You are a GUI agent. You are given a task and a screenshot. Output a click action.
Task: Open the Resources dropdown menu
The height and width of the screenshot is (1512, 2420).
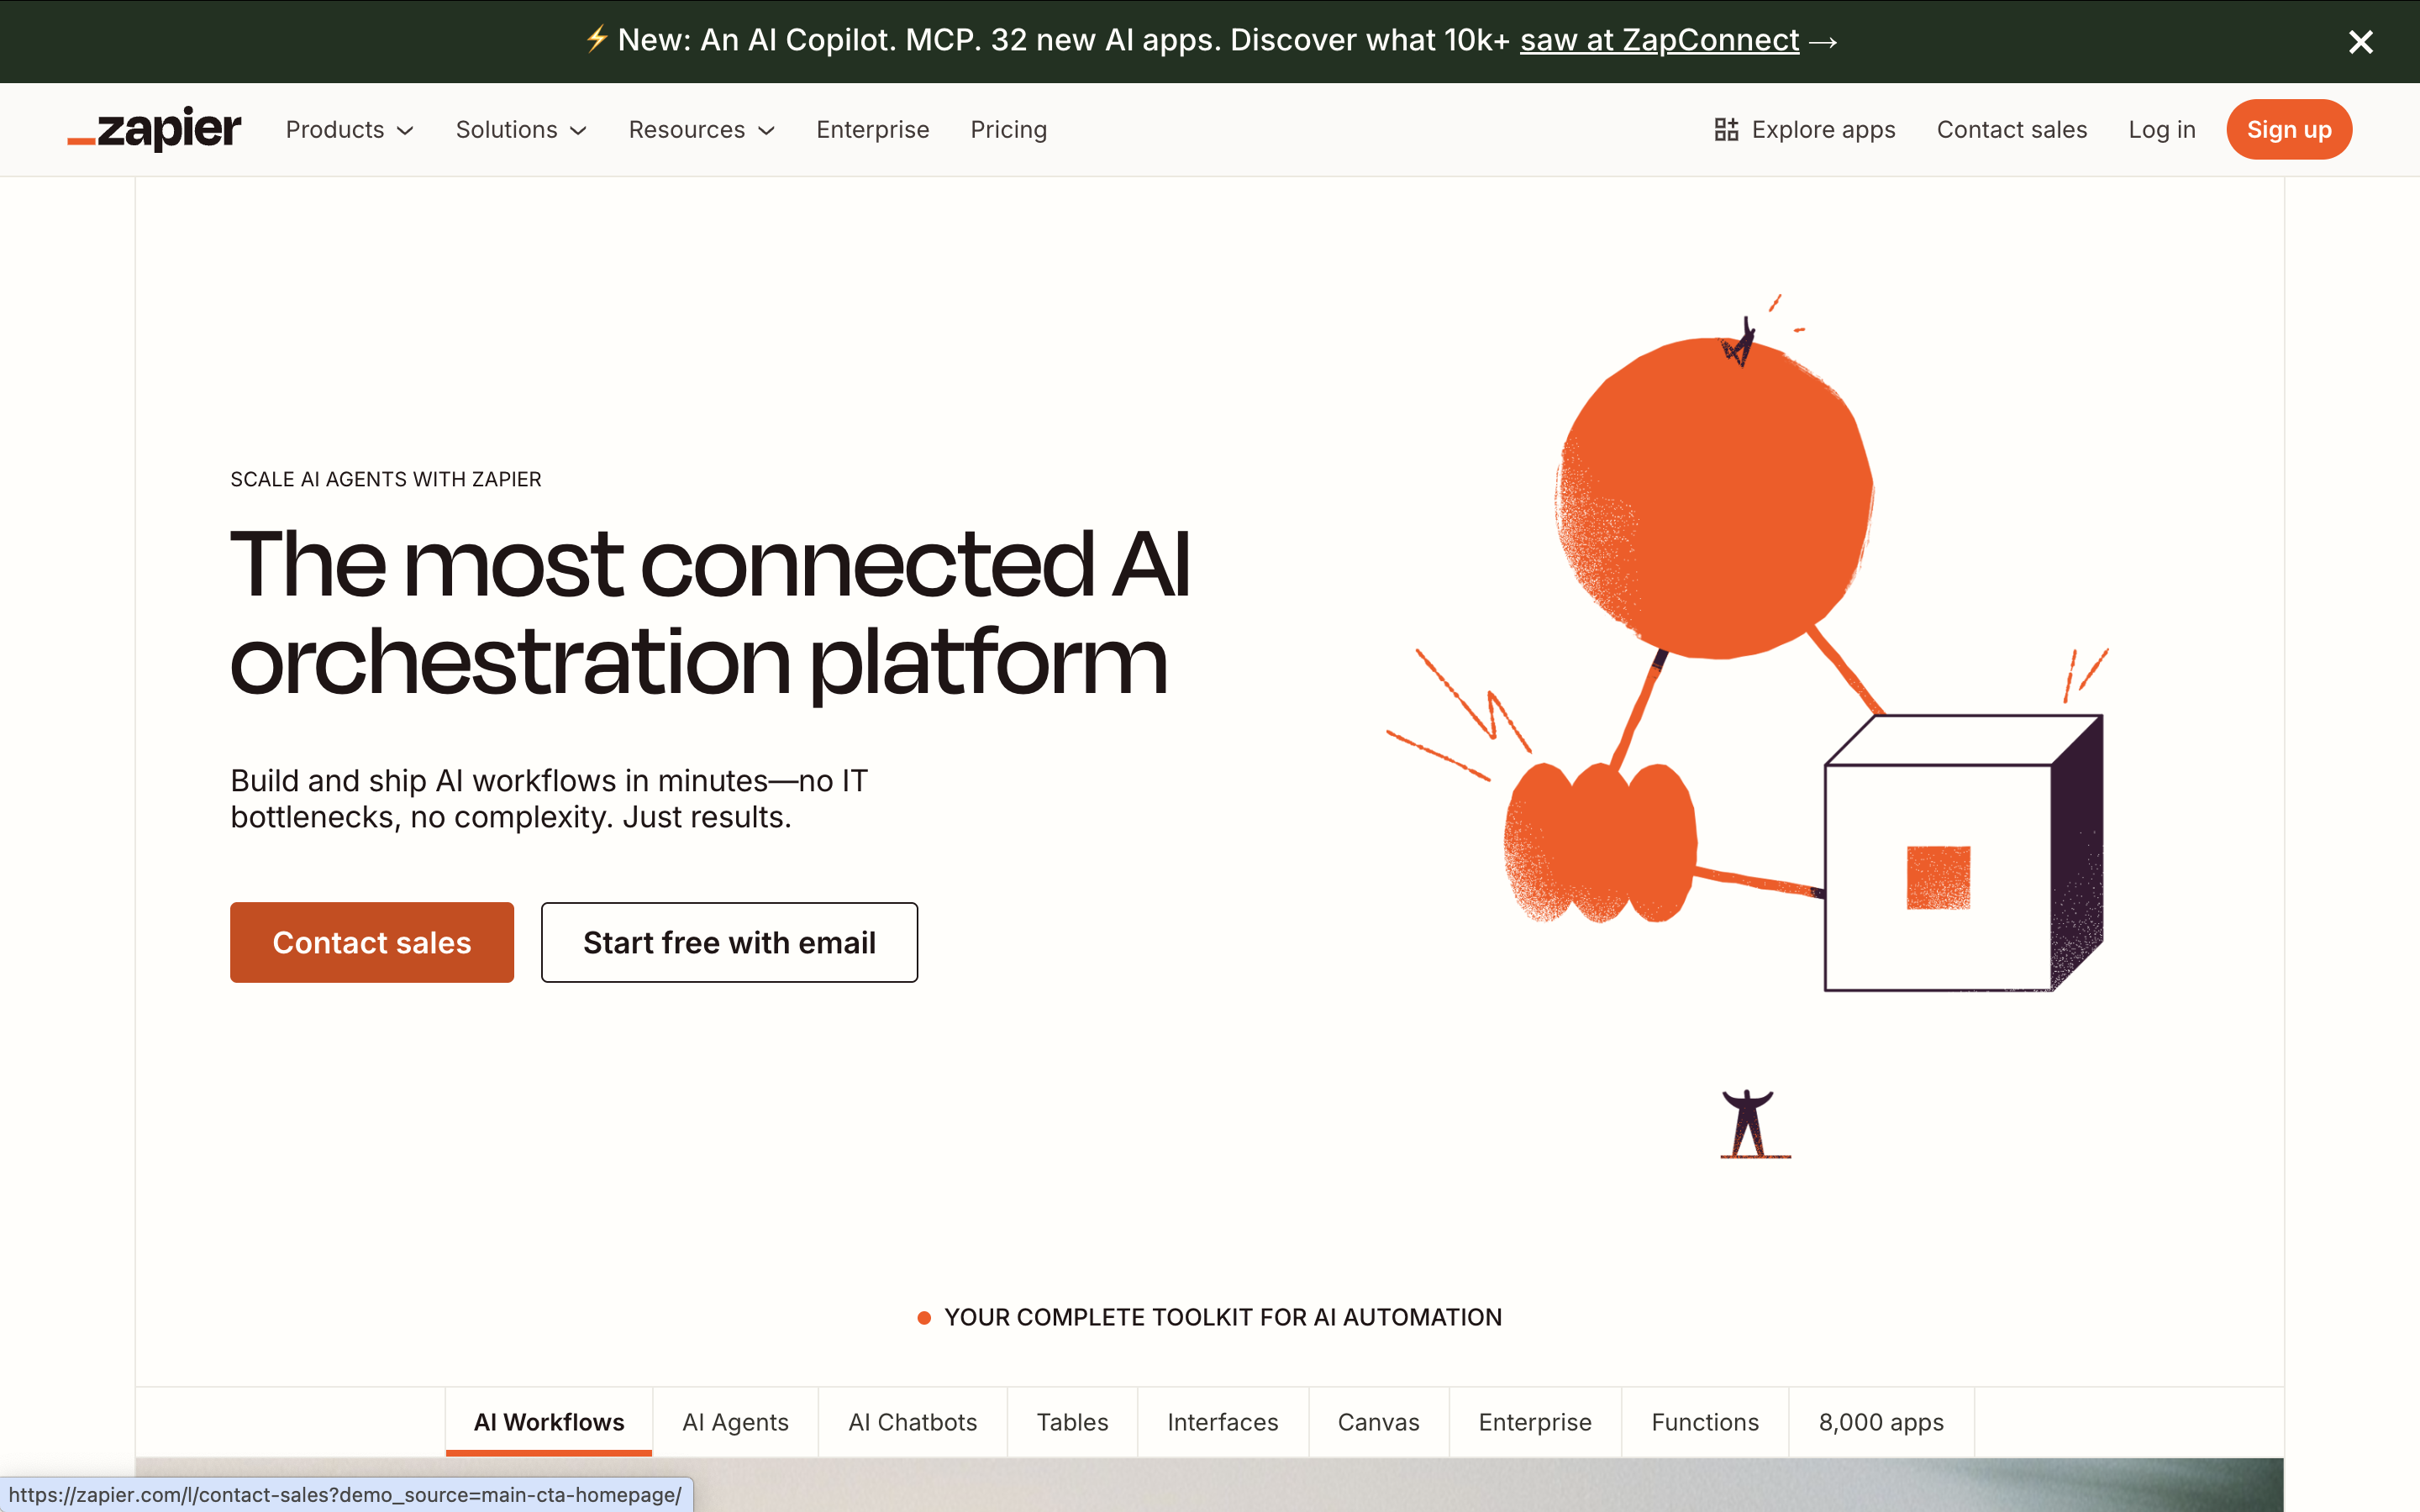pos(701,130)
